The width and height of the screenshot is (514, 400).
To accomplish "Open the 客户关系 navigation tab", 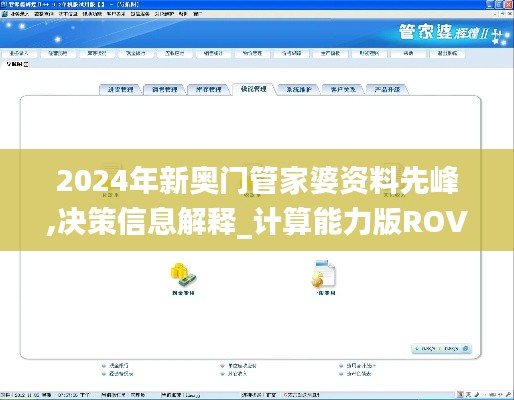I will pos(343,89).
